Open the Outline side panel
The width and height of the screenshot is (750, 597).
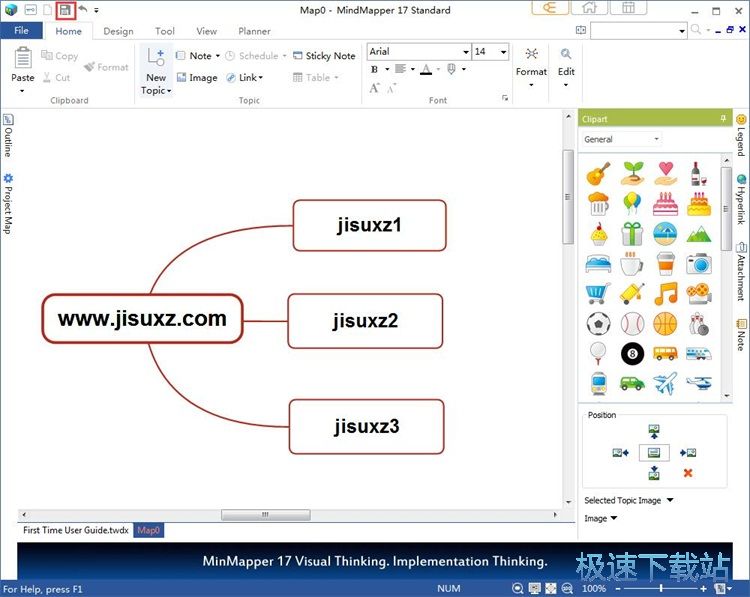tap(8, 136)
